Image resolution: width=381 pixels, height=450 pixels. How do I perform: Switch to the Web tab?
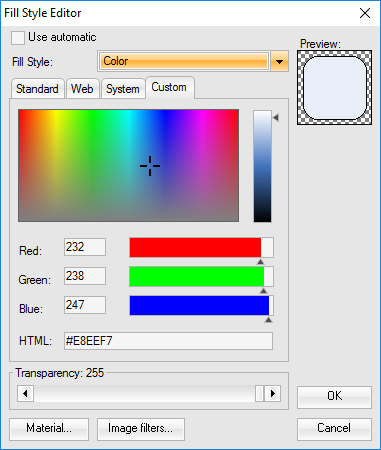[82, 89]
